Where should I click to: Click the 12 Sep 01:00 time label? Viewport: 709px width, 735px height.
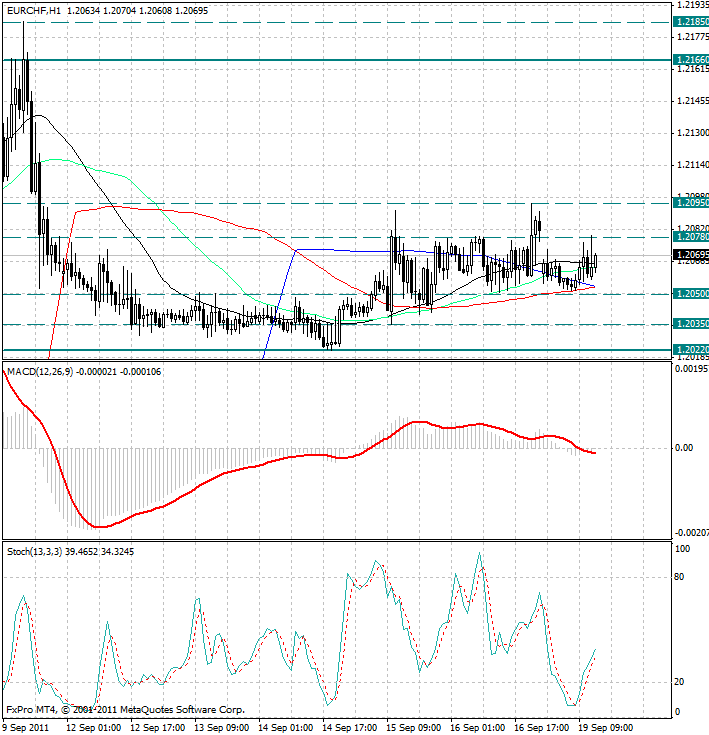pyautogui.click(x=93, y=728)
